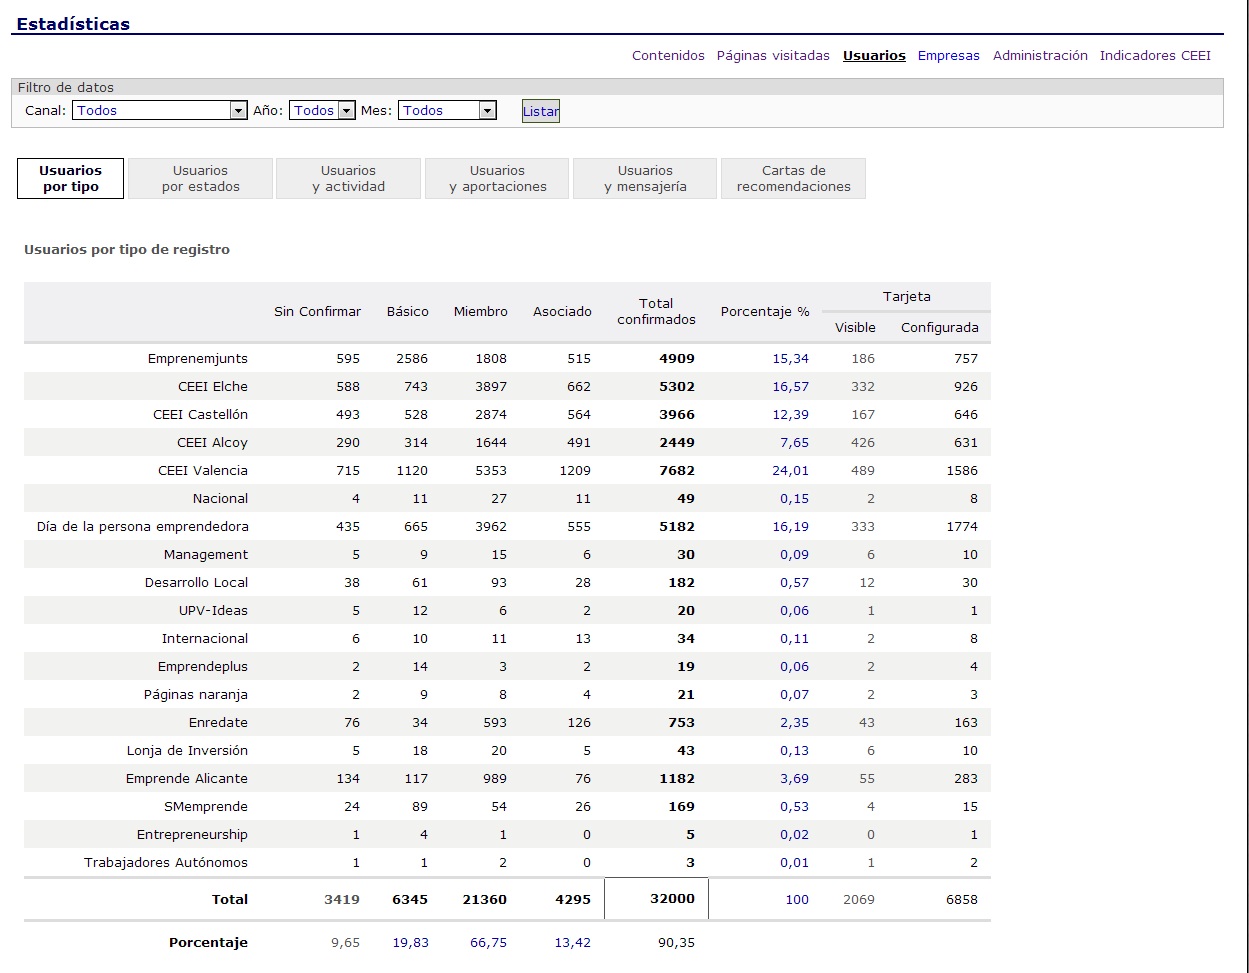Image resolution: width=1249 pixels, height=973 pixels.
Task: Select the Usuarios por tipo tab
Action: click(71, 179)
